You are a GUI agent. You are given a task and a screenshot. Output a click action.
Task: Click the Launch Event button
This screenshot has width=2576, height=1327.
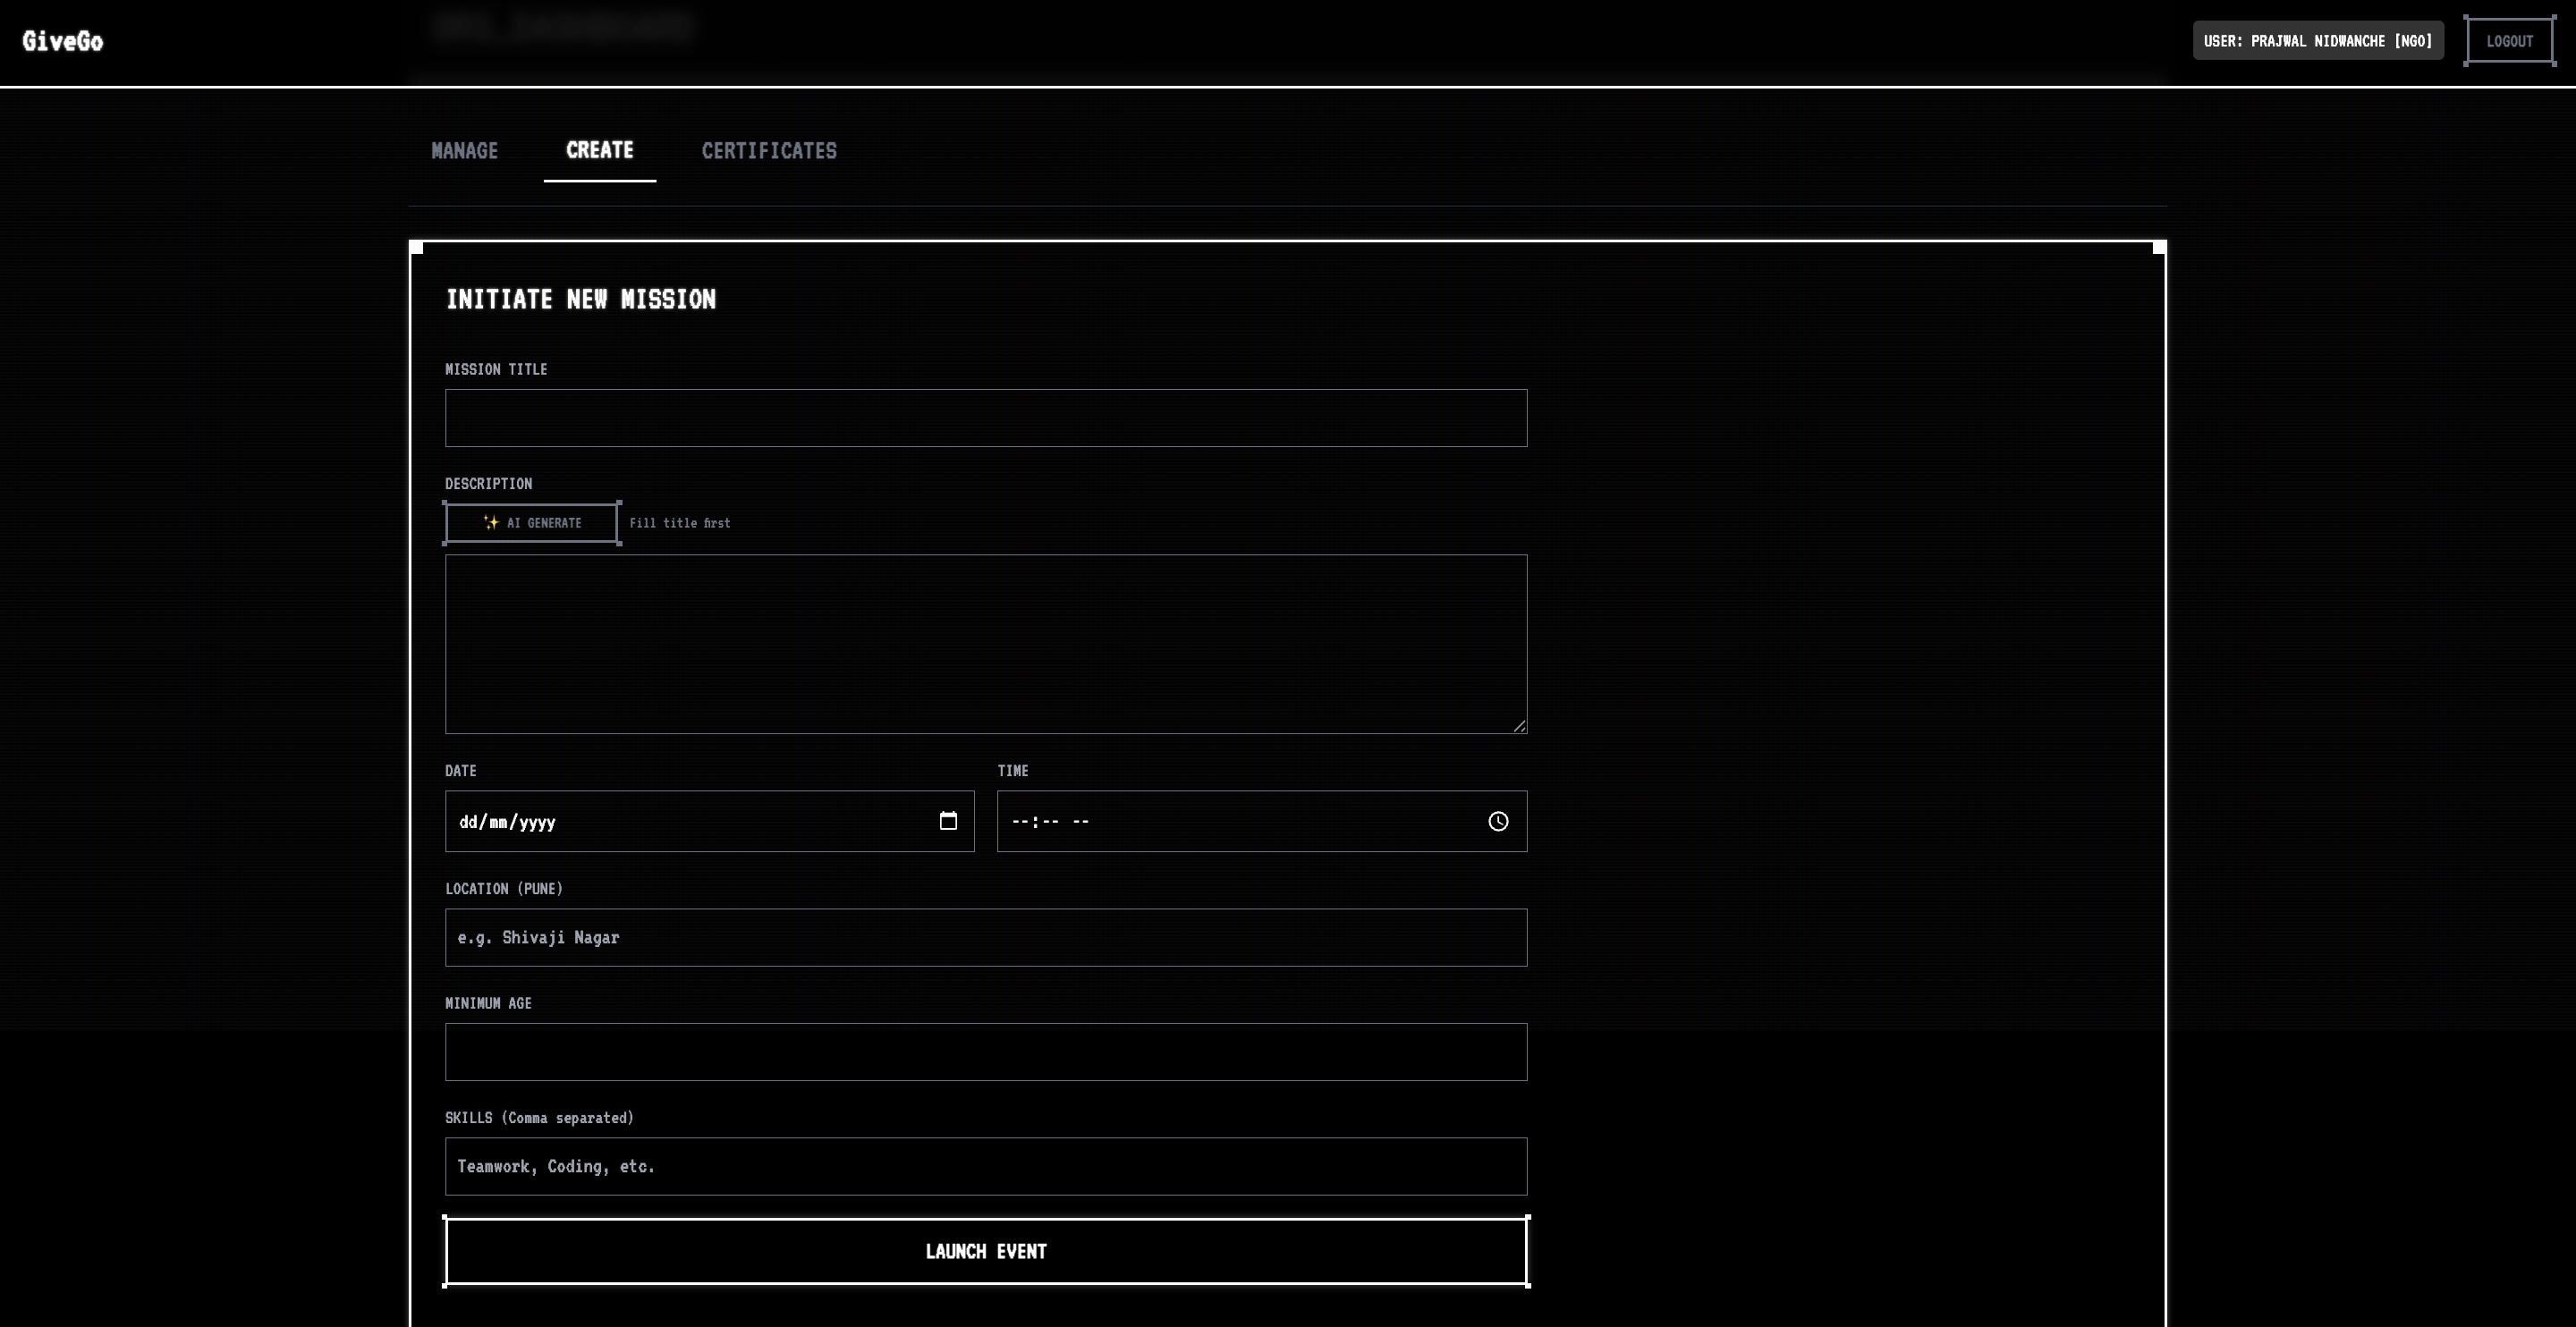click(x=985, y=1251)
